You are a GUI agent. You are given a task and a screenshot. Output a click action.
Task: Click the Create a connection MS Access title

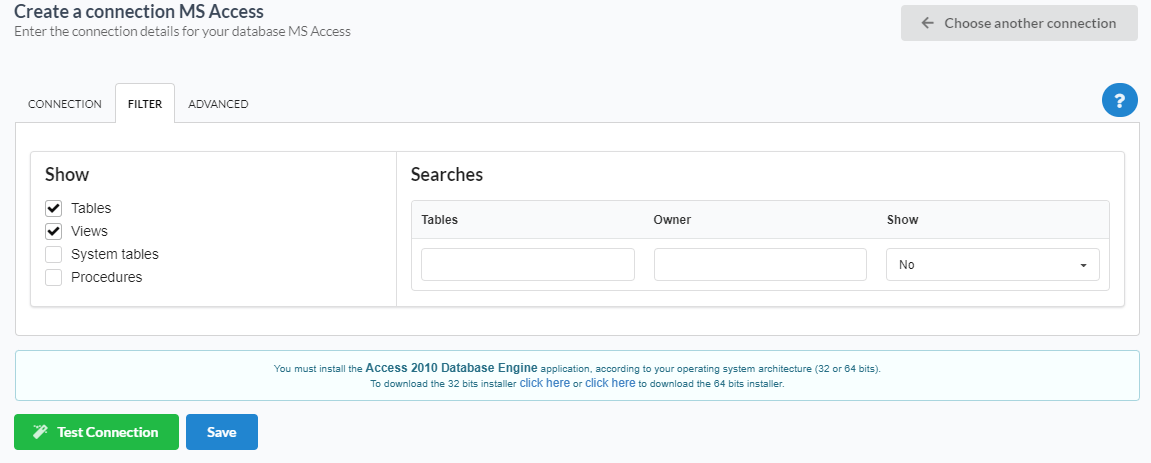(x=139, y=11)
